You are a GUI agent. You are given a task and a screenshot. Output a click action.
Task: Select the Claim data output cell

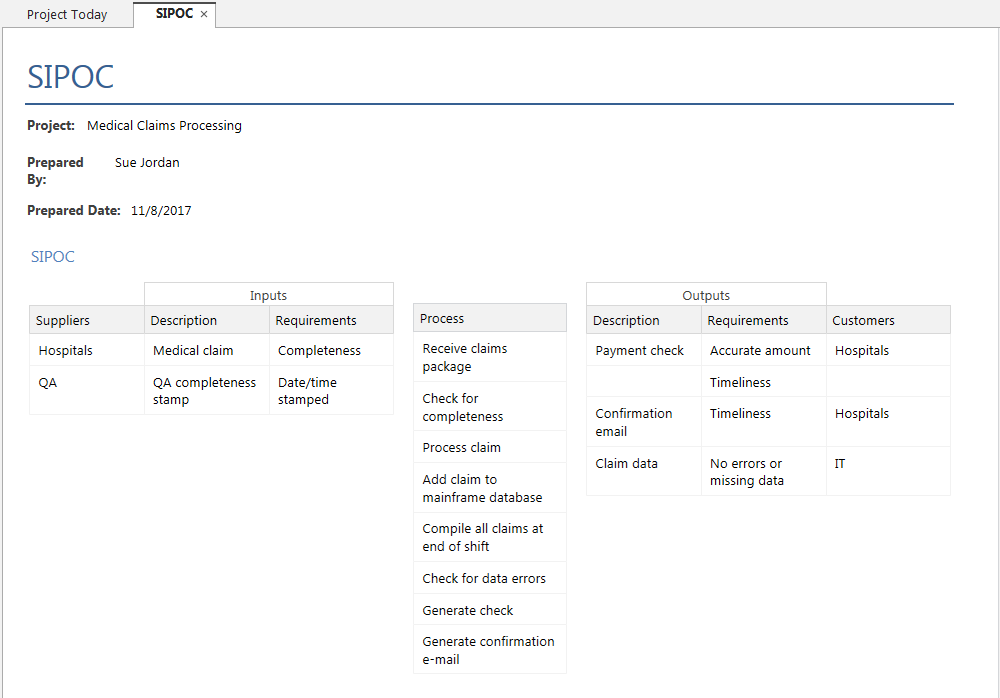pos(626,464)
